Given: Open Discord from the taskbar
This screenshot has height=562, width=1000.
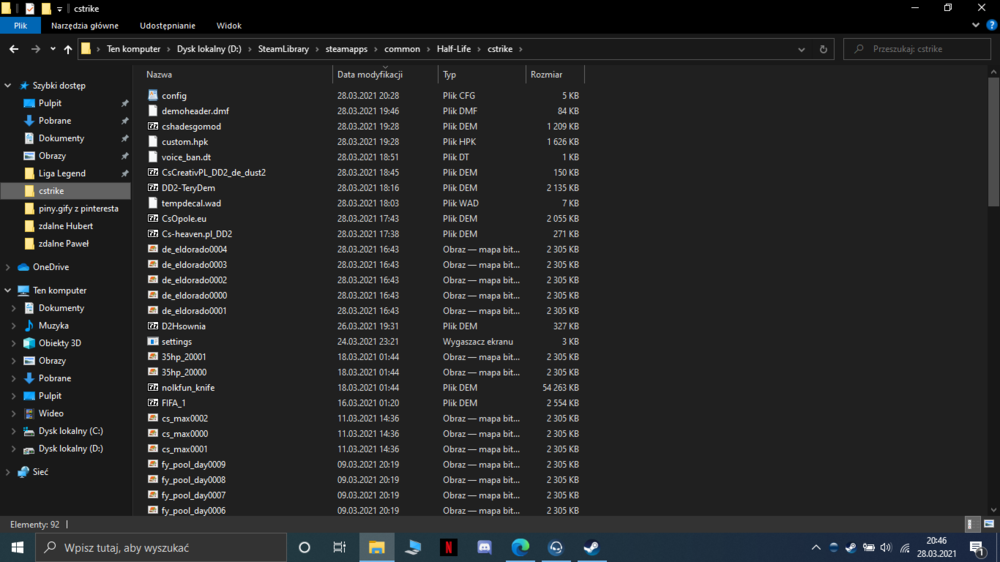Looking at the screenshot, I should (485, 547).
